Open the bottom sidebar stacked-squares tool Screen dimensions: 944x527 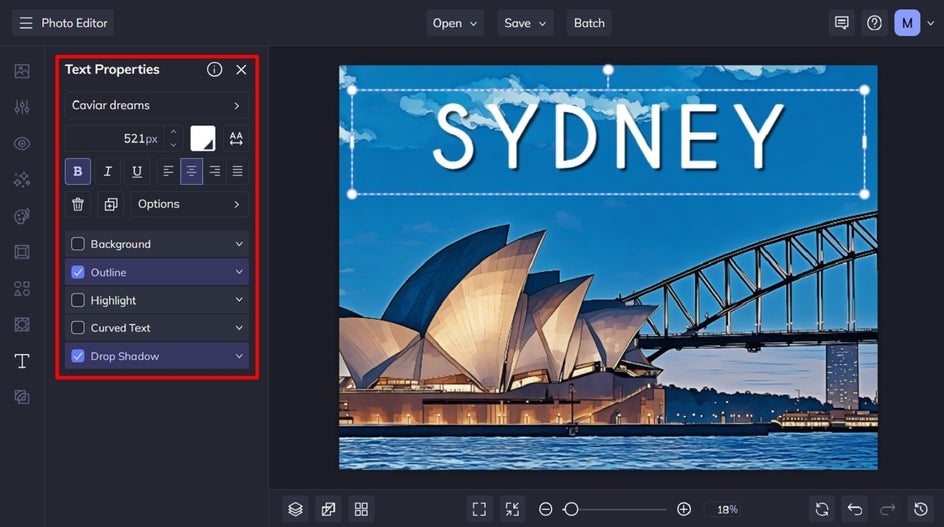(x=22, y=397)
